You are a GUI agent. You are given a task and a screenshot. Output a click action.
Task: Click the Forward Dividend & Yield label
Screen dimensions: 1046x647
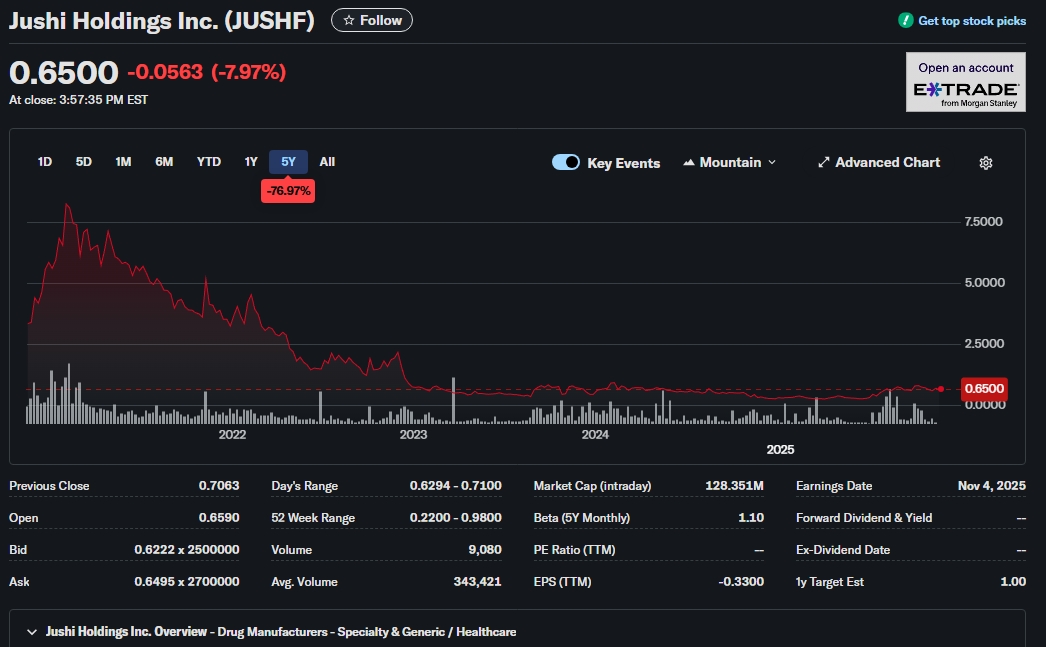(x=864, y=518)
